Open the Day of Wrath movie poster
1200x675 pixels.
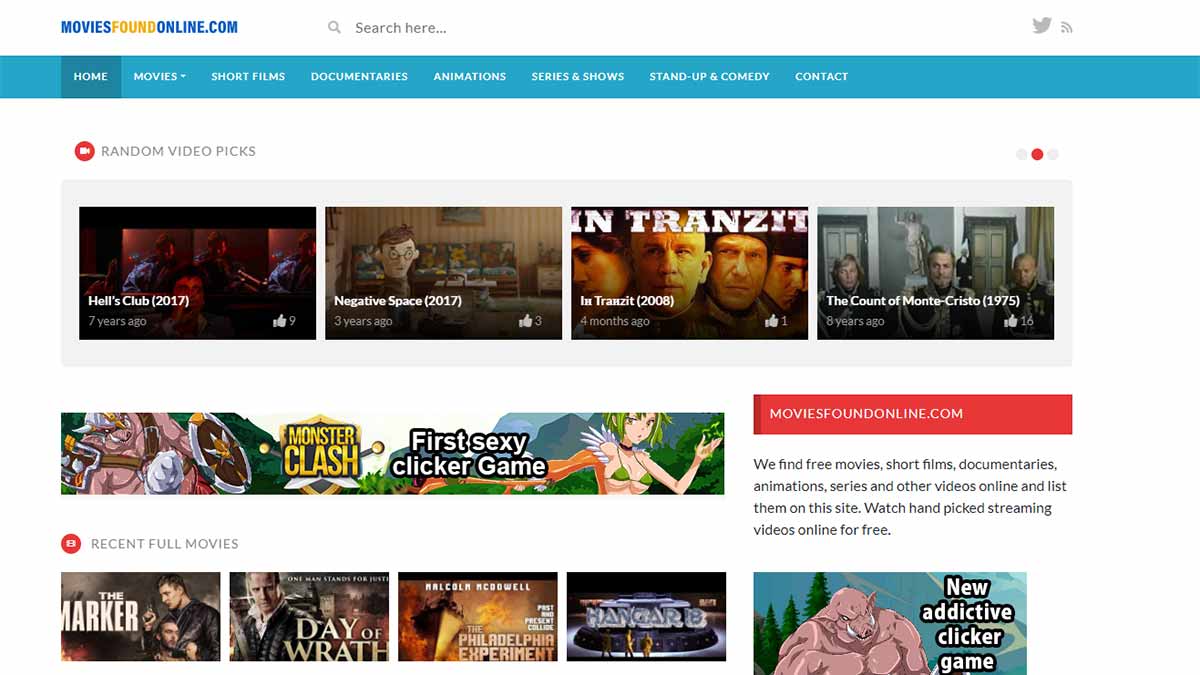tap(309, 617)
